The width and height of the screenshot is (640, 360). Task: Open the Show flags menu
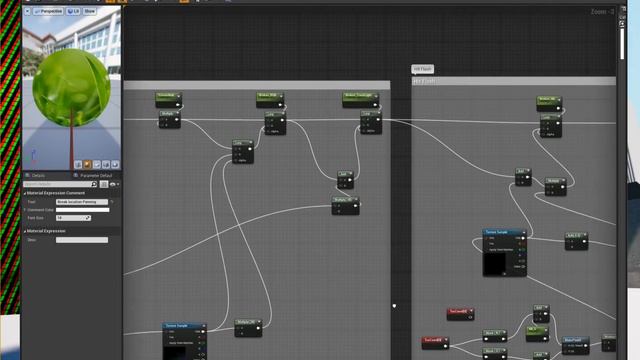[x=89, y=11]
